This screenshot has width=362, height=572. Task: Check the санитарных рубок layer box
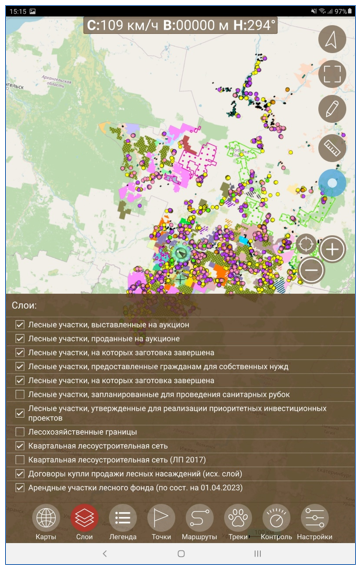(20, 394)
